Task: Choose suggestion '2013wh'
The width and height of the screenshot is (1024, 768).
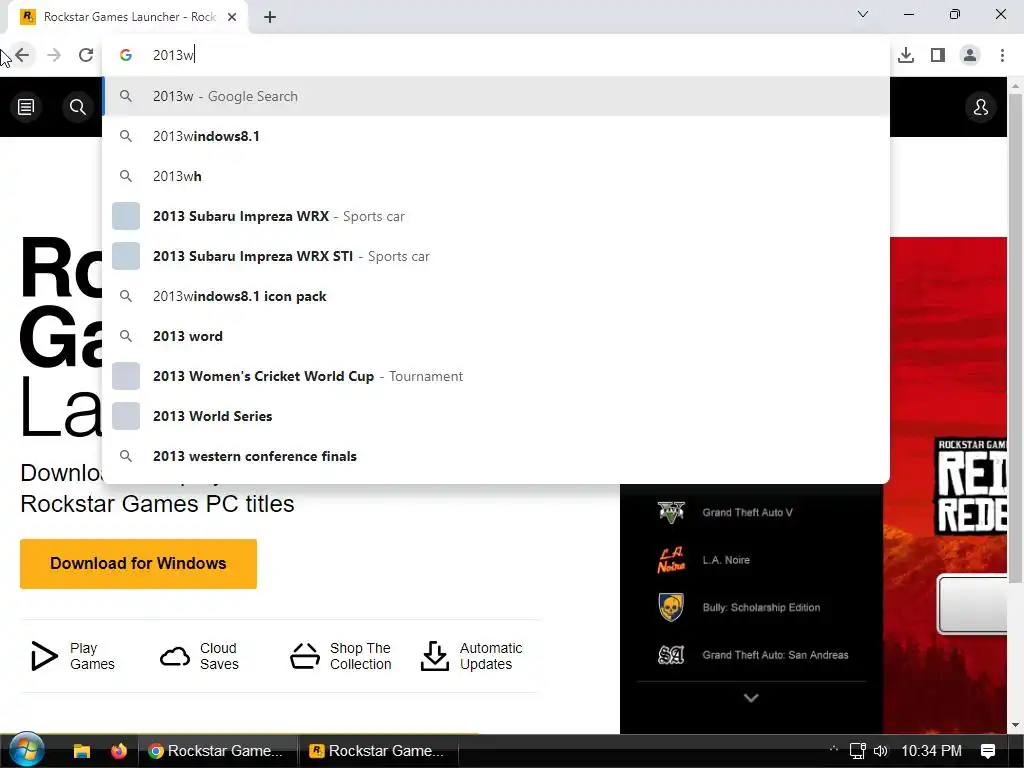Action: click(496, 176)
